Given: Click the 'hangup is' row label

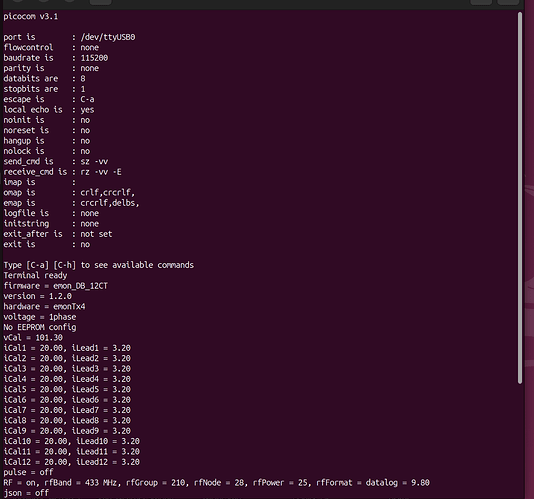Looking at the screenshot, I should point(24,141).
